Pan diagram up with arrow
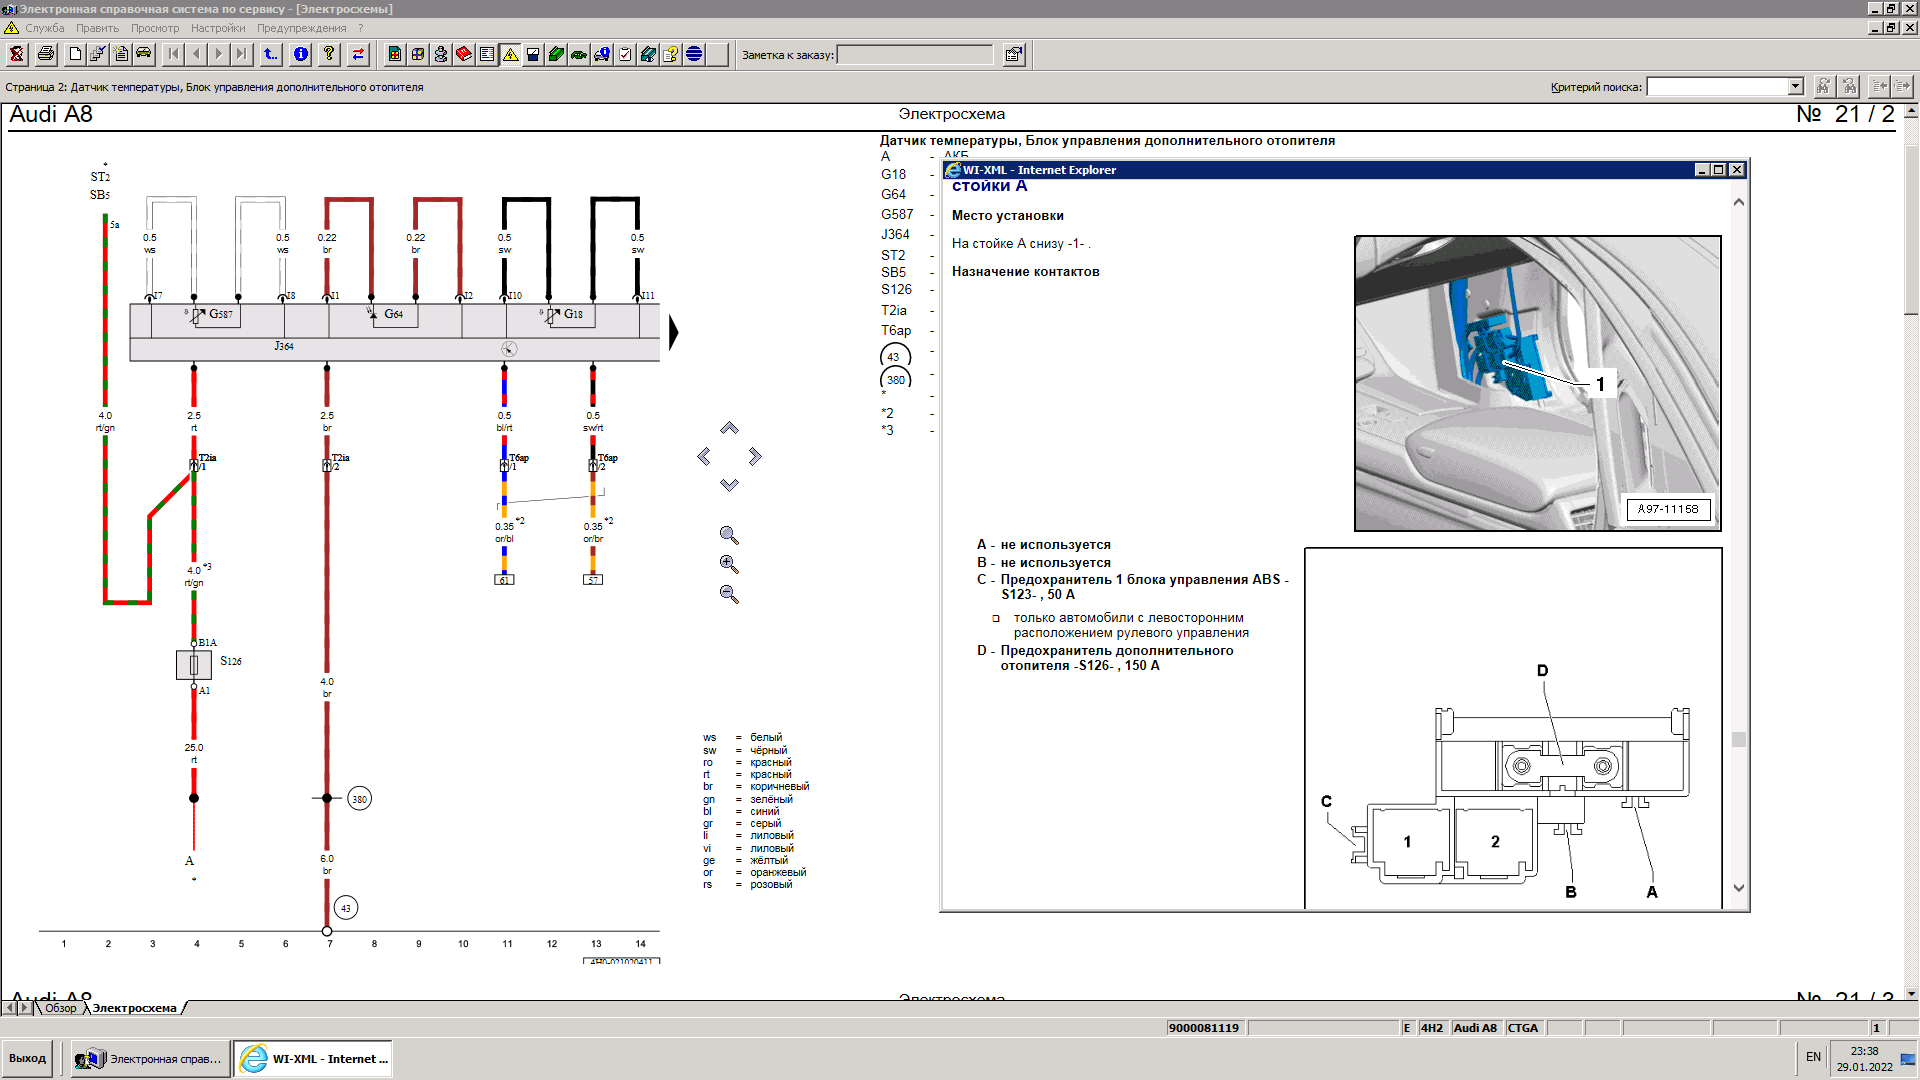The width and height of the screenshot is (1920, 1080). coord(729,429)
